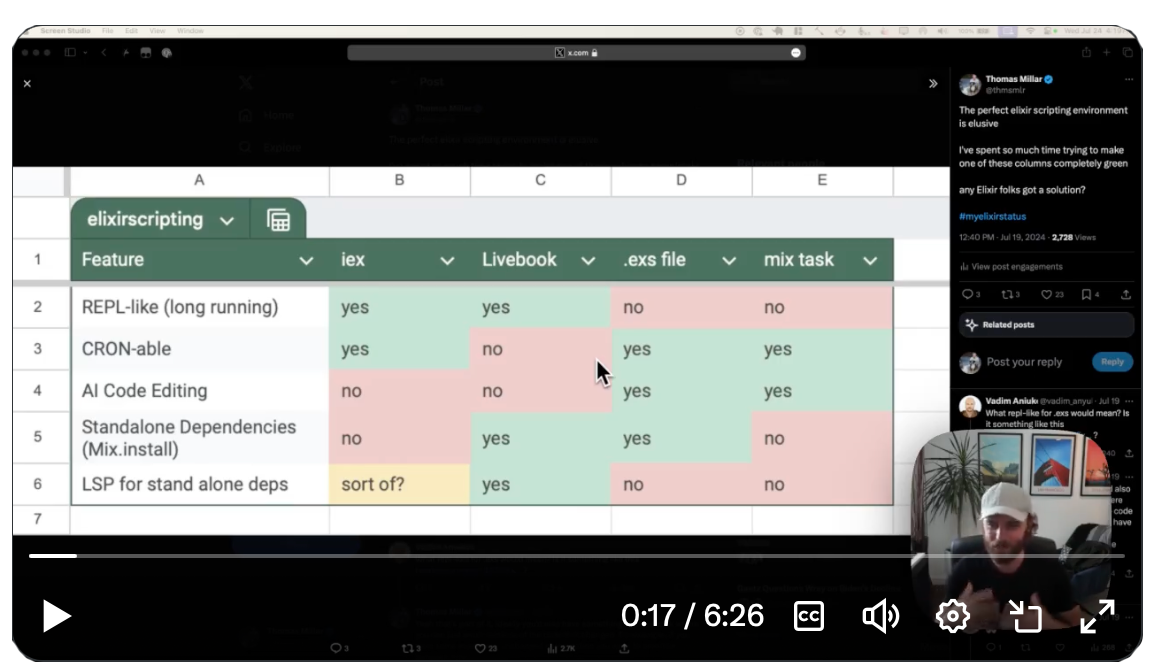
Task: Open video settings gear
Action: (x=953, y=616)
